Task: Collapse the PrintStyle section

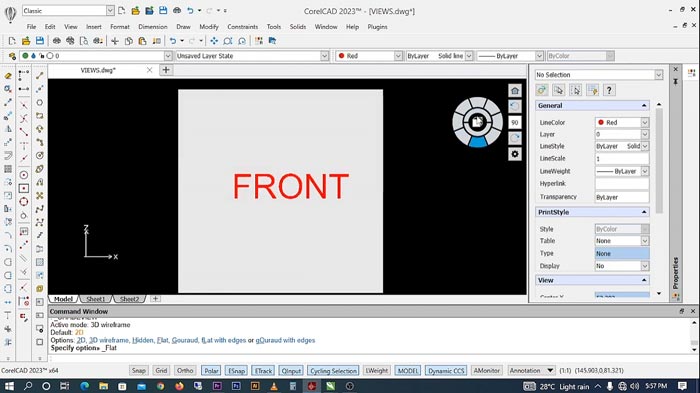Action: 644,212
